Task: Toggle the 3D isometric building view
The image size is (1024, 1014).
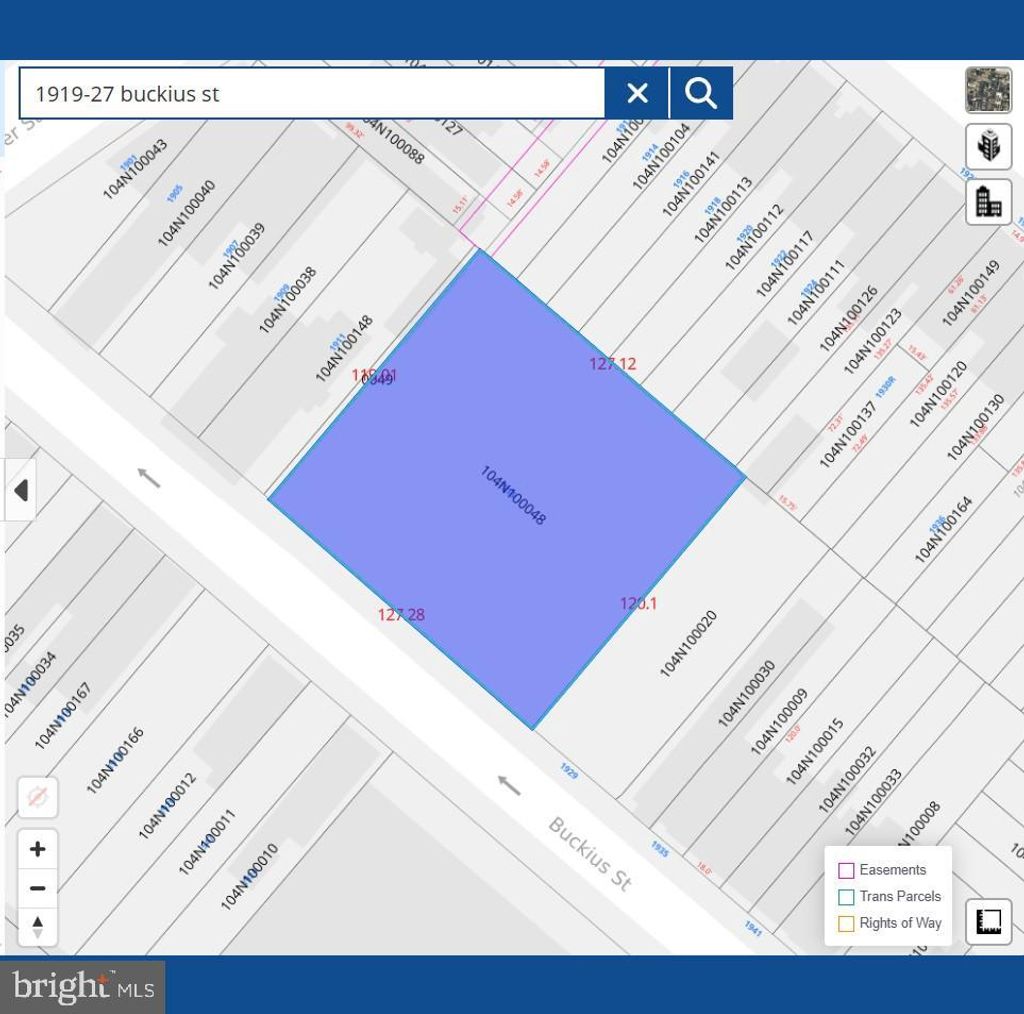Action: point(988,147)
